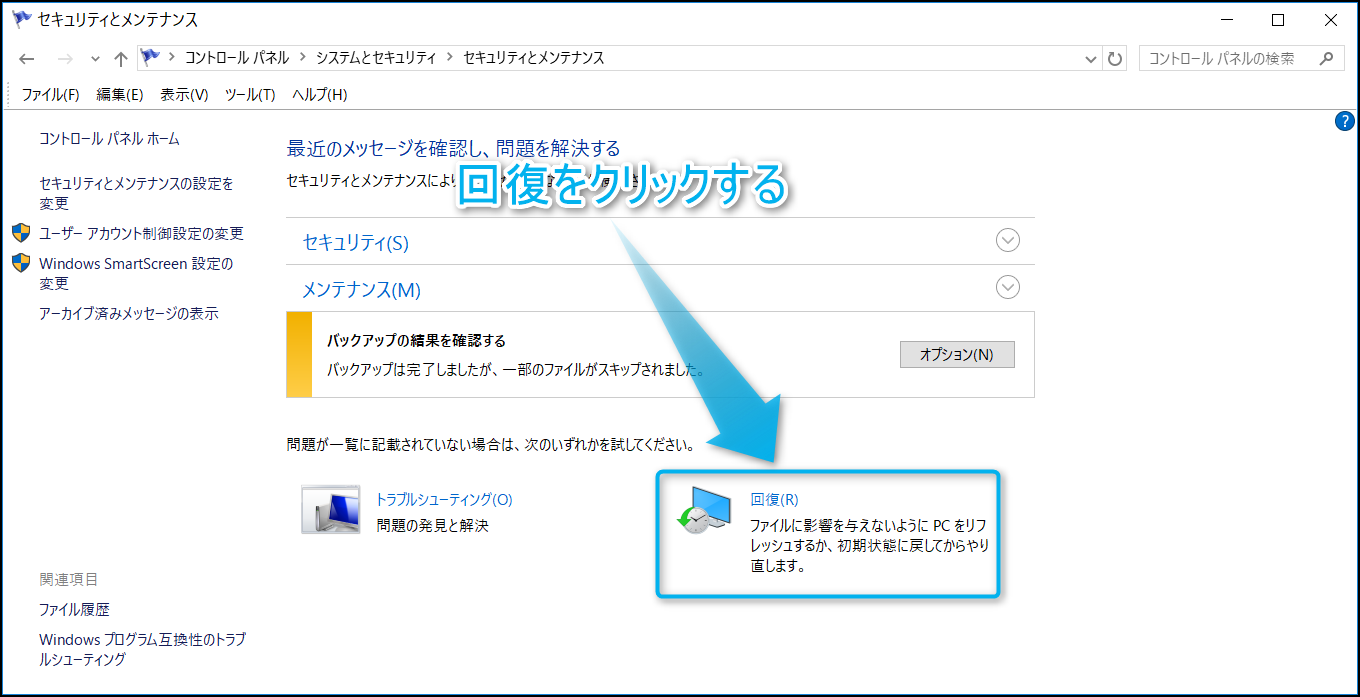Click the blue help question mark icon
The height and width of the screenshot is (697, 1360).
[x=1344, y=122]
